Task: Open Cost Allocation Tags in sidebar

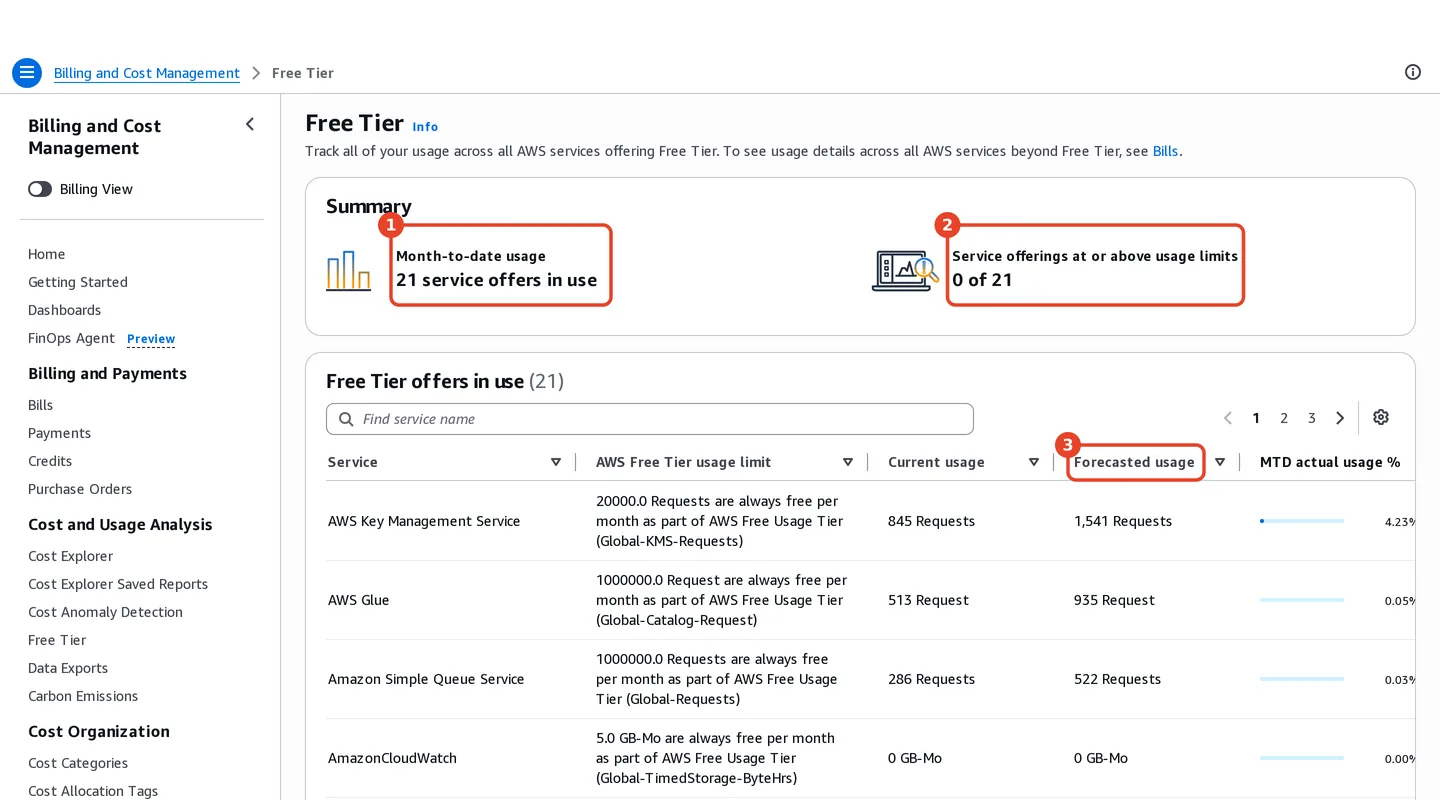Action: click(x=93, y=791)
